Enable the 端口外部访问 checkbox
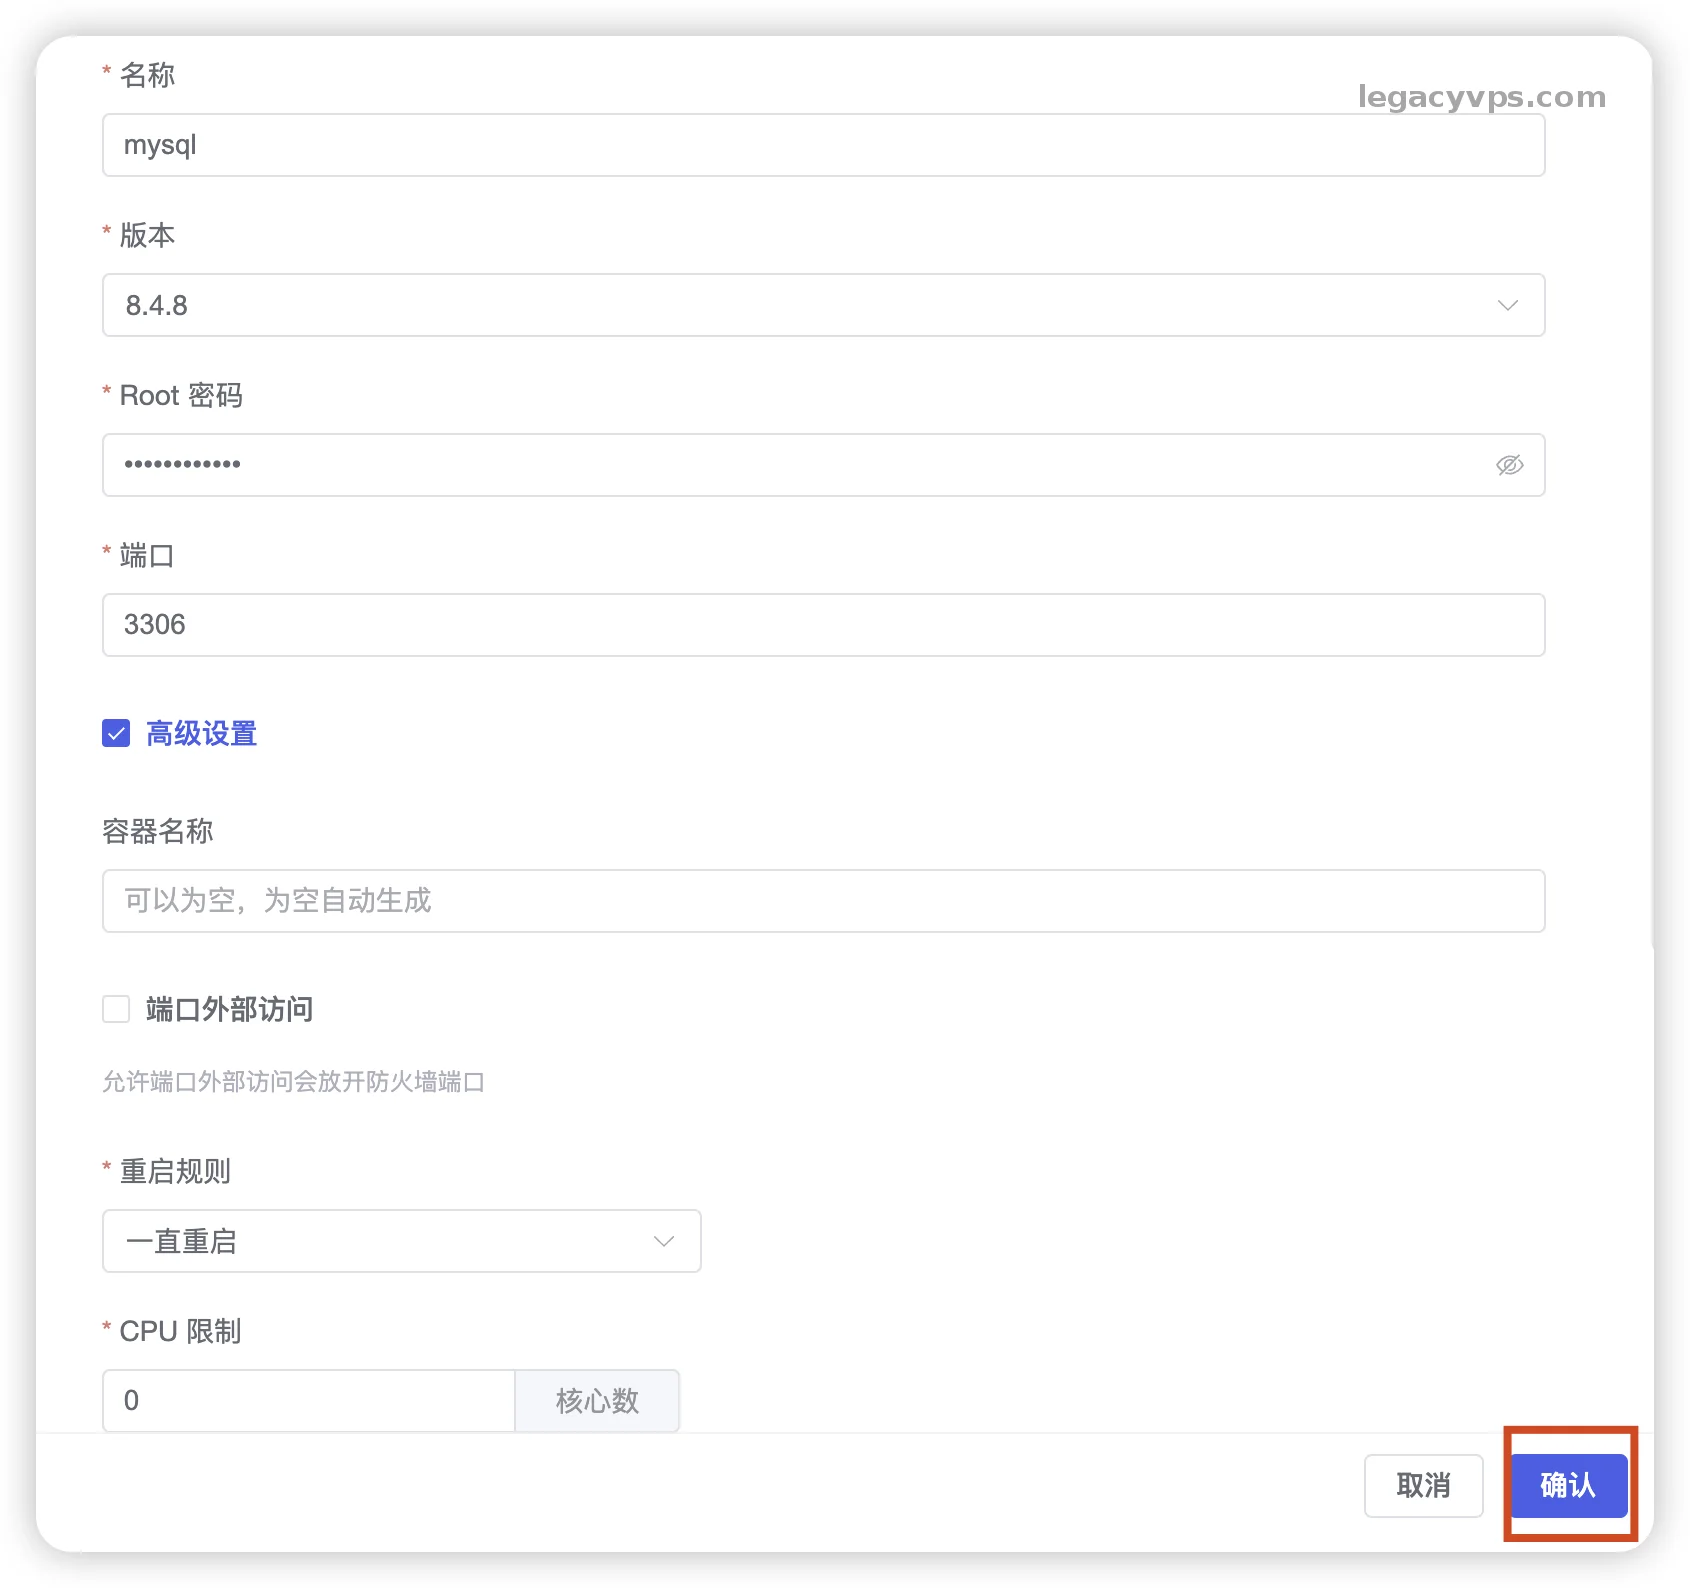 [x=116, y=1009]
